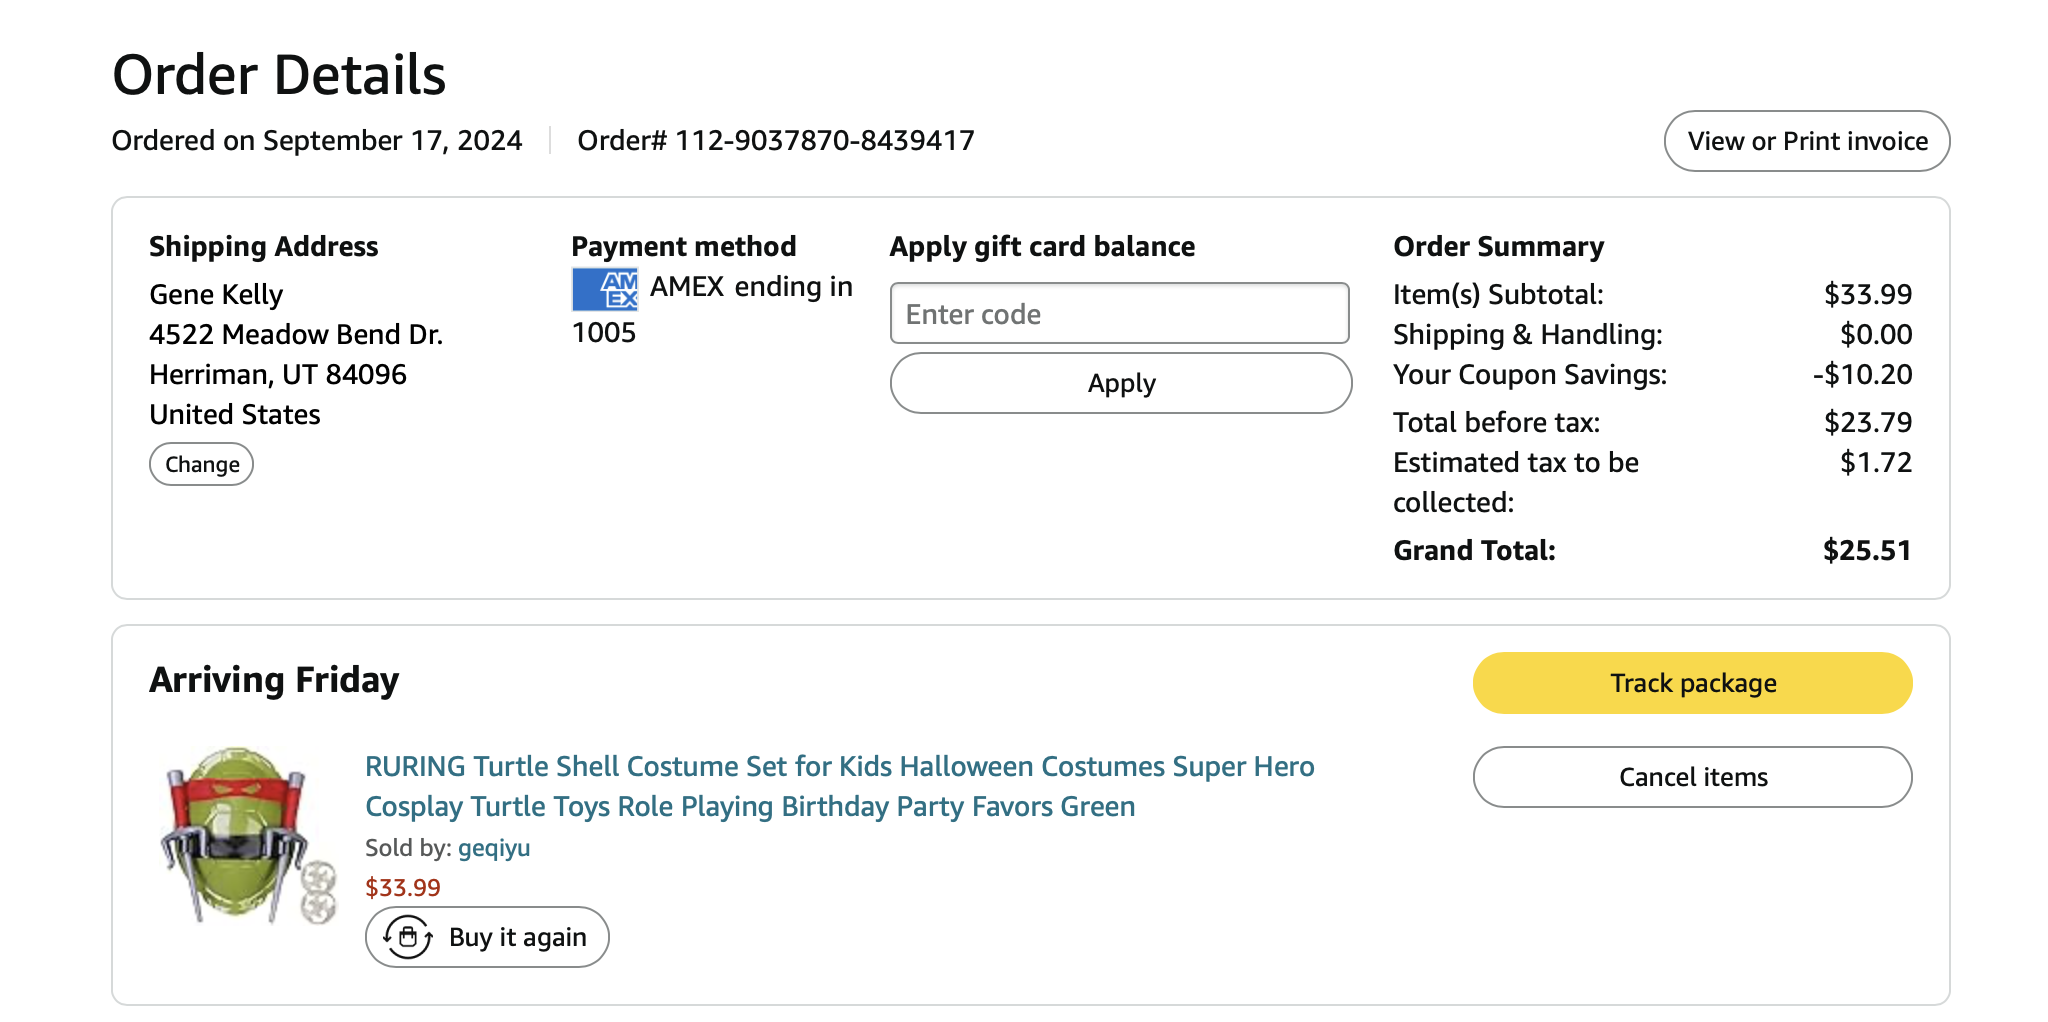Click the red $33.99 product price
Screen dimensions: 2048x1022
pyautogui.click(x=403, y=888)
